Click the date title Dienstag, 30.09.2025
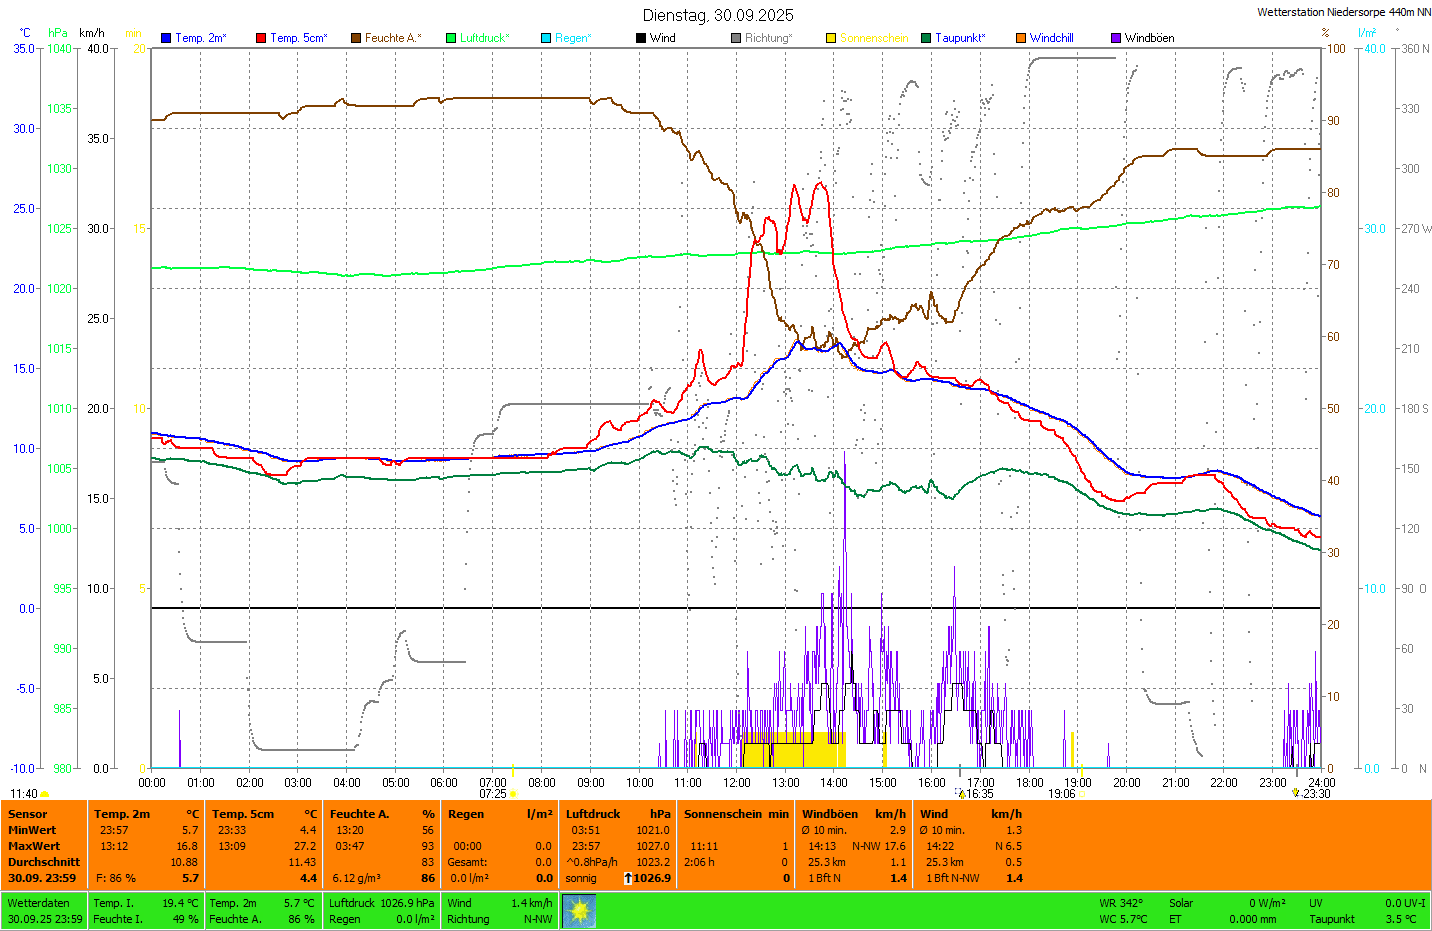Screen dimensions: 1432x931 pos(717,15)
